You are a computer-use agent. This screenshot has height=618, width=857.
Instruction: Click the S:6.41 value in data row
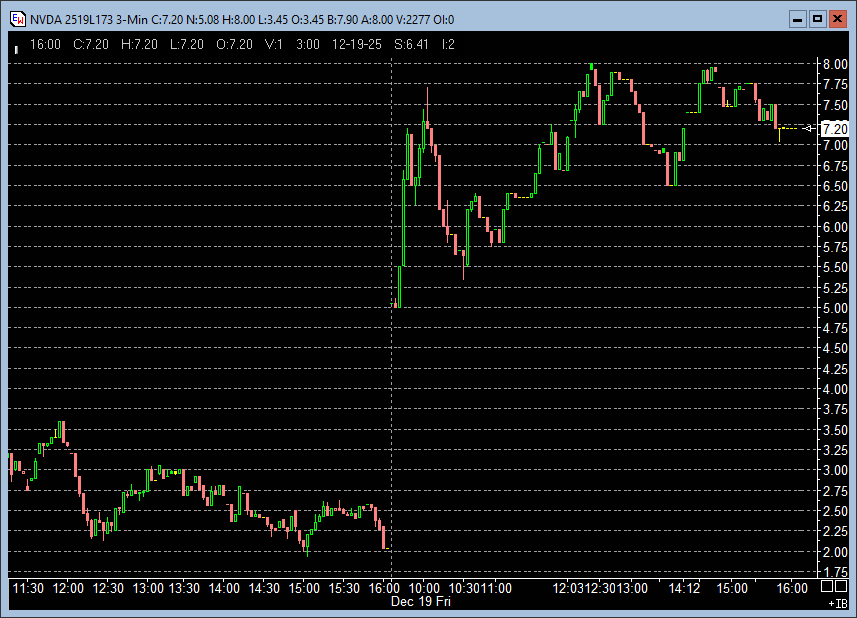pyautogui.click(x=414, y=44)
